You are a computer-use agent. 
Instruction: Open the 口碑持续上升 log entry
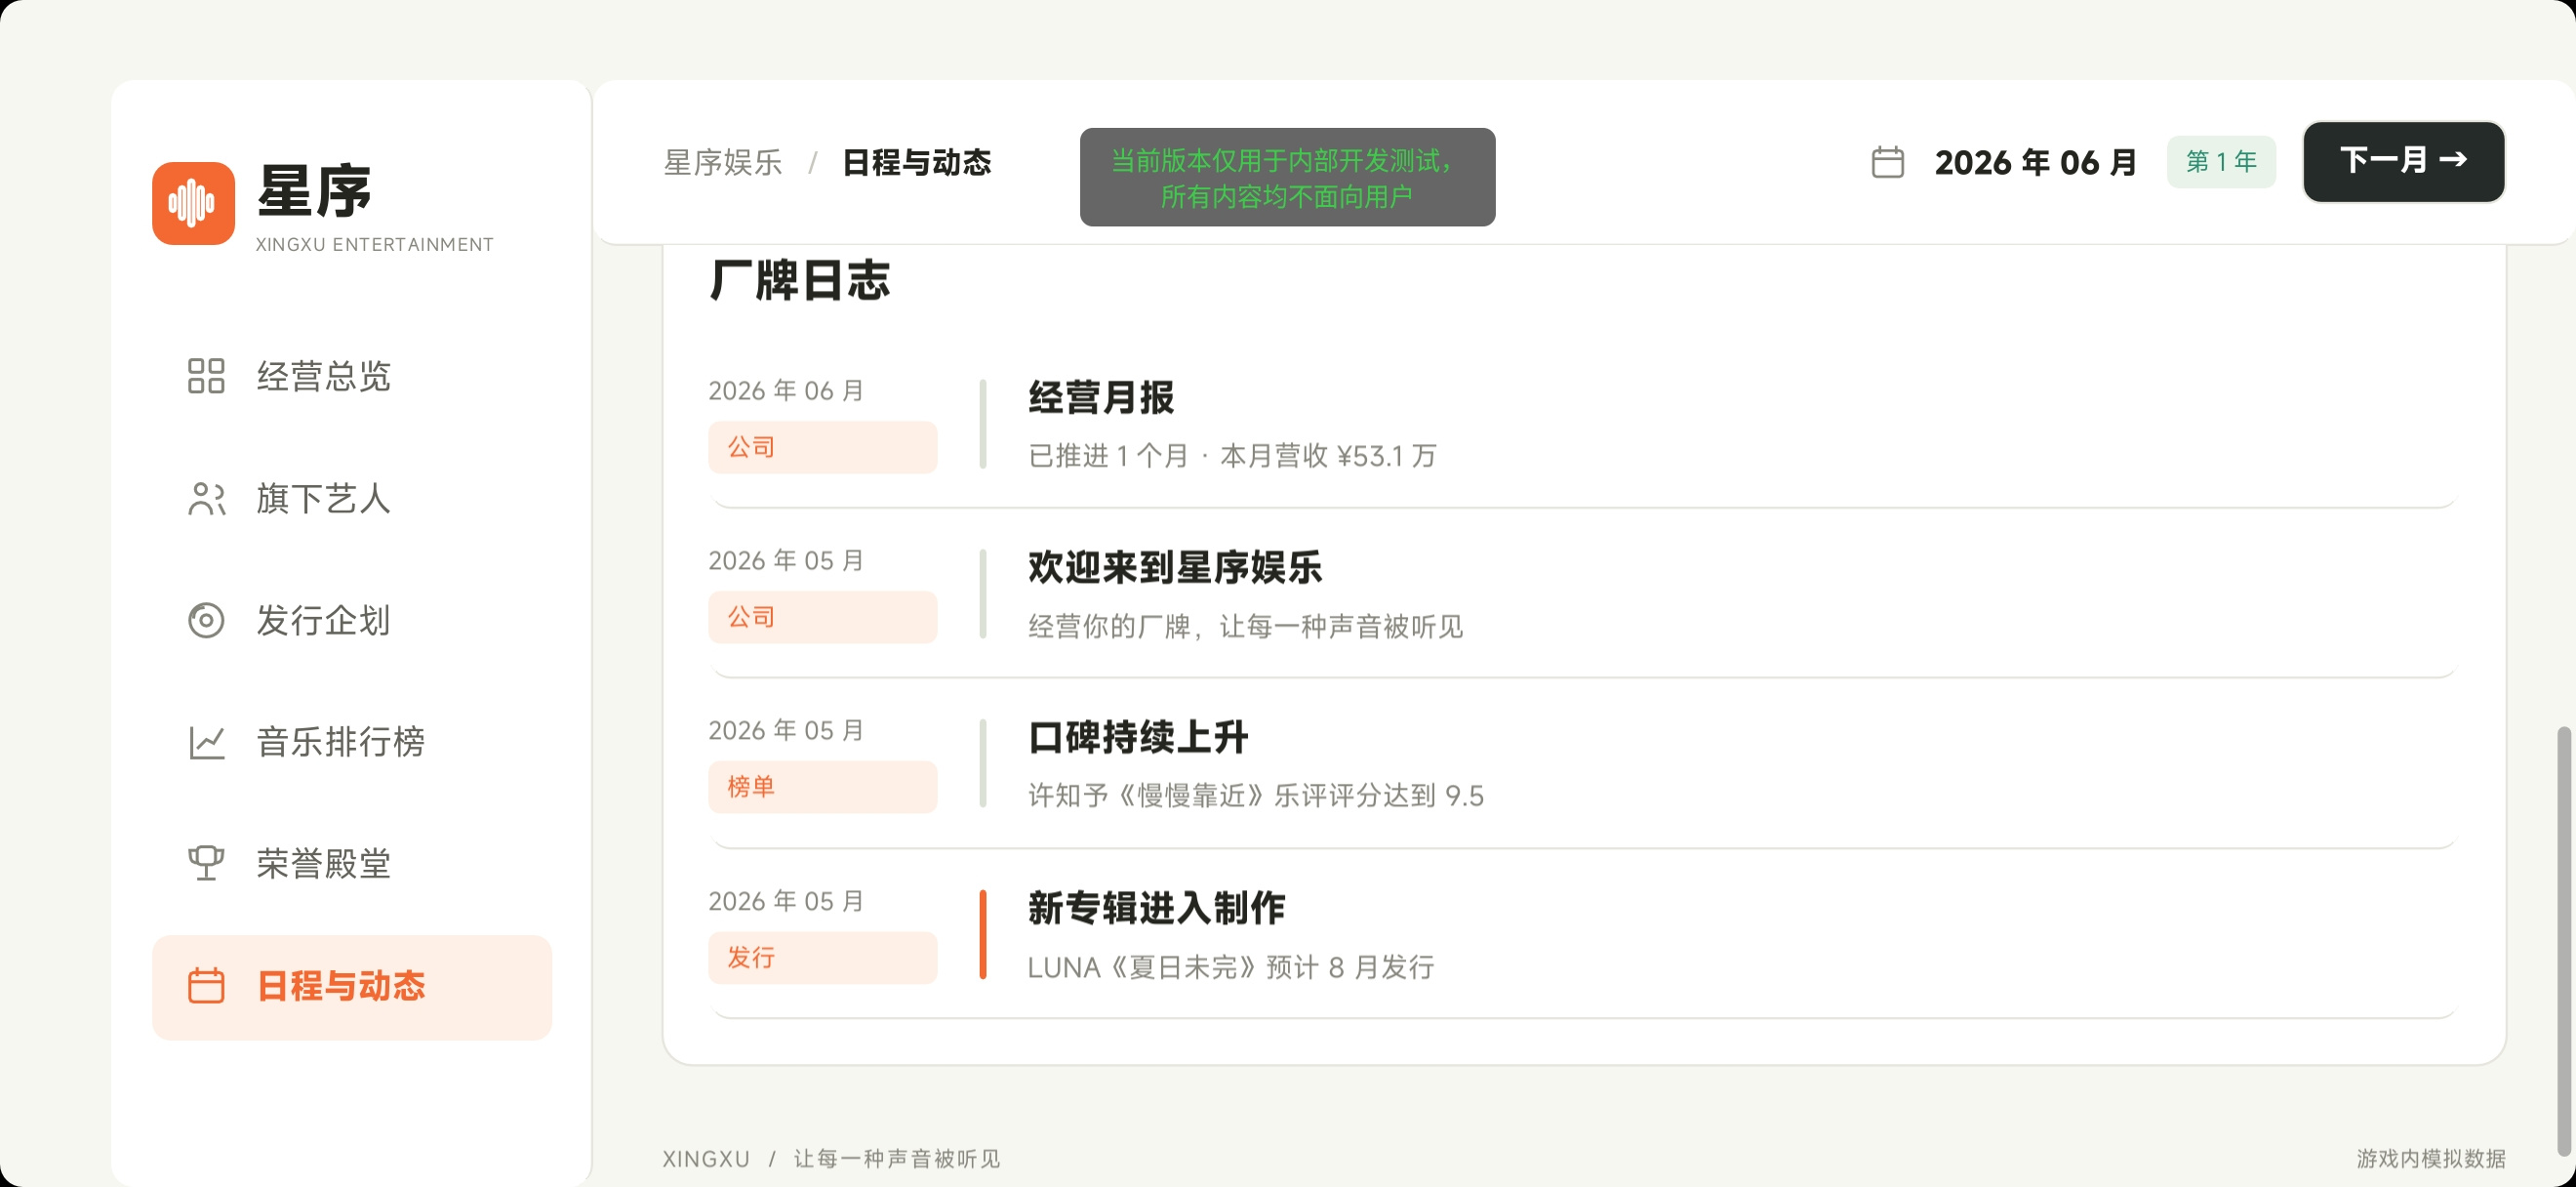[x=1138, y=737]
